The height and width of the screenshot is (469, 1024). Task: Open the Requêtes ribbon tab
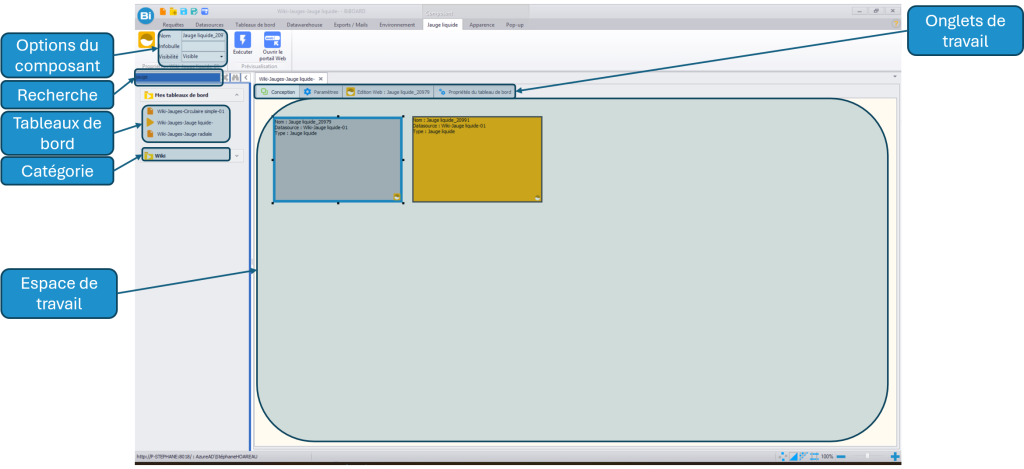pos(173,25)
